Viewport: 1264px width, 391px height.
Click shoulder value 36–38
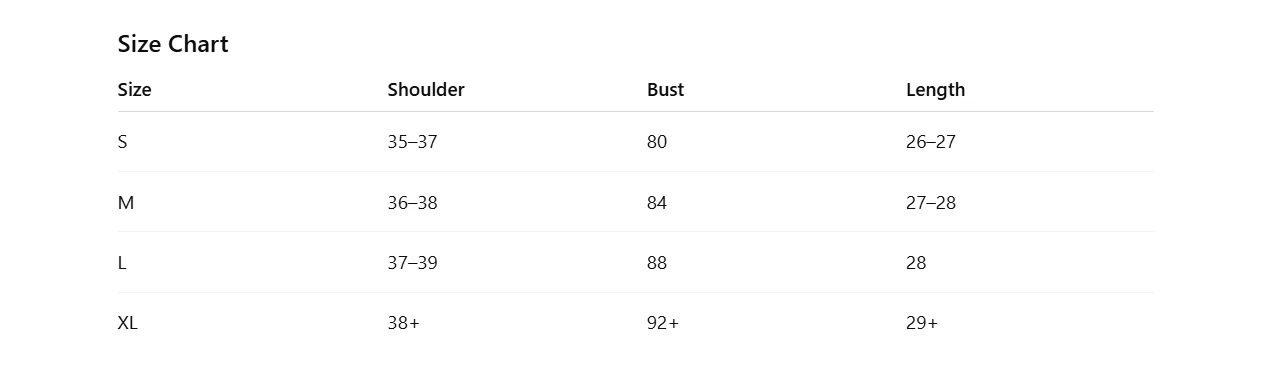(413, 203)
